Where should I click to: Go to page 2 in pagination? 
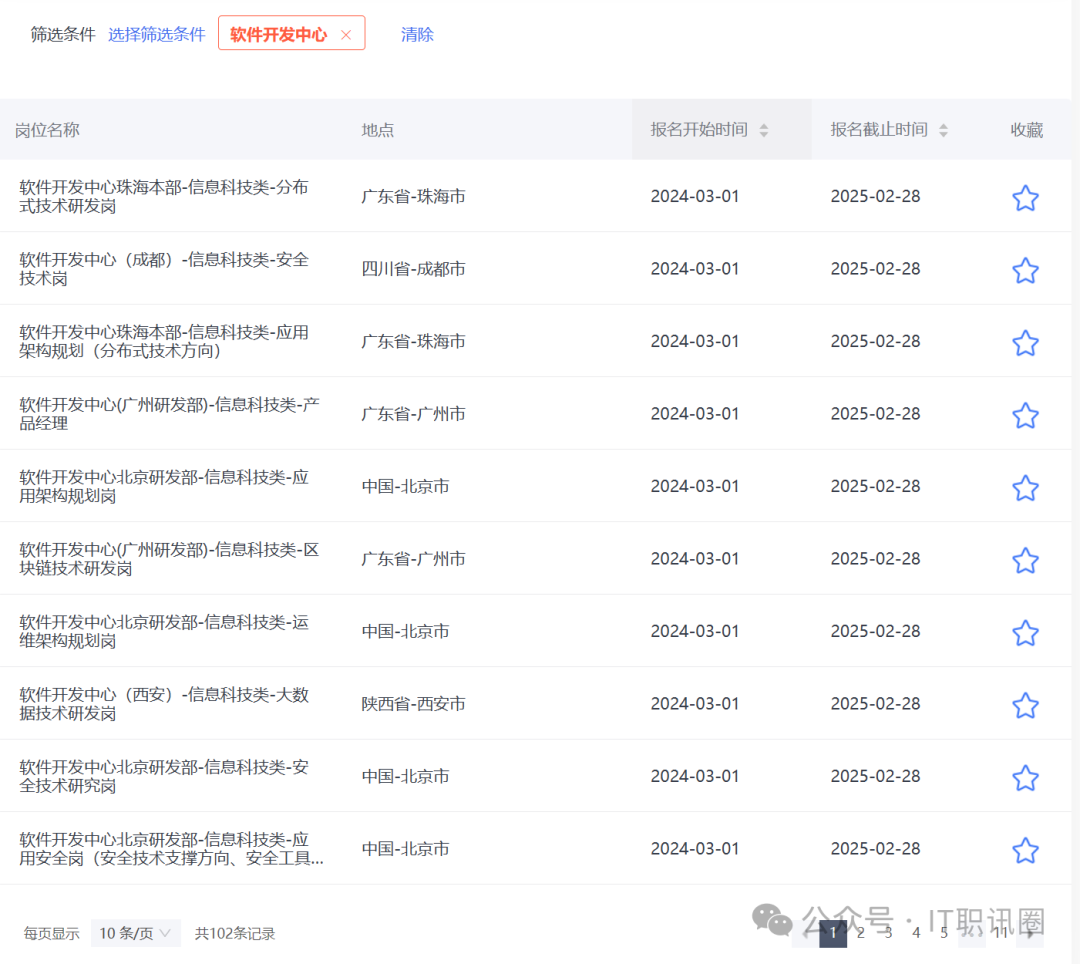(x=860, y=933)
